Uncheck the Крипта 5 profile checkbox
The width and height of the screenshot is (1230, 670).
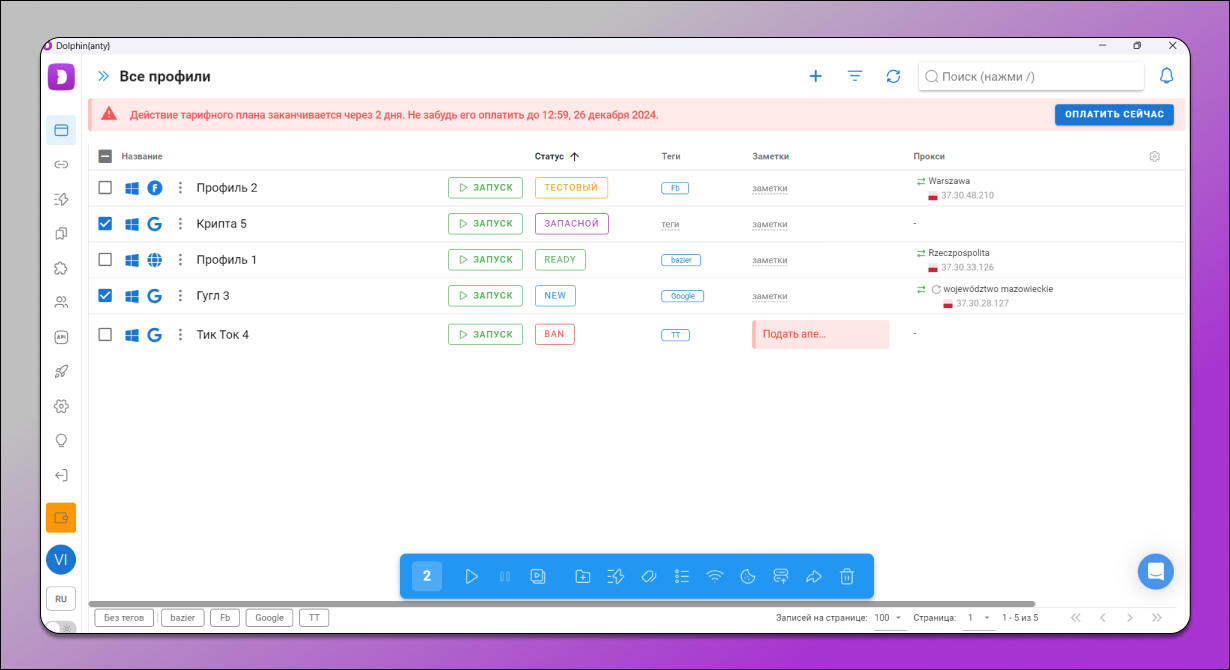[x=105, y=224]
